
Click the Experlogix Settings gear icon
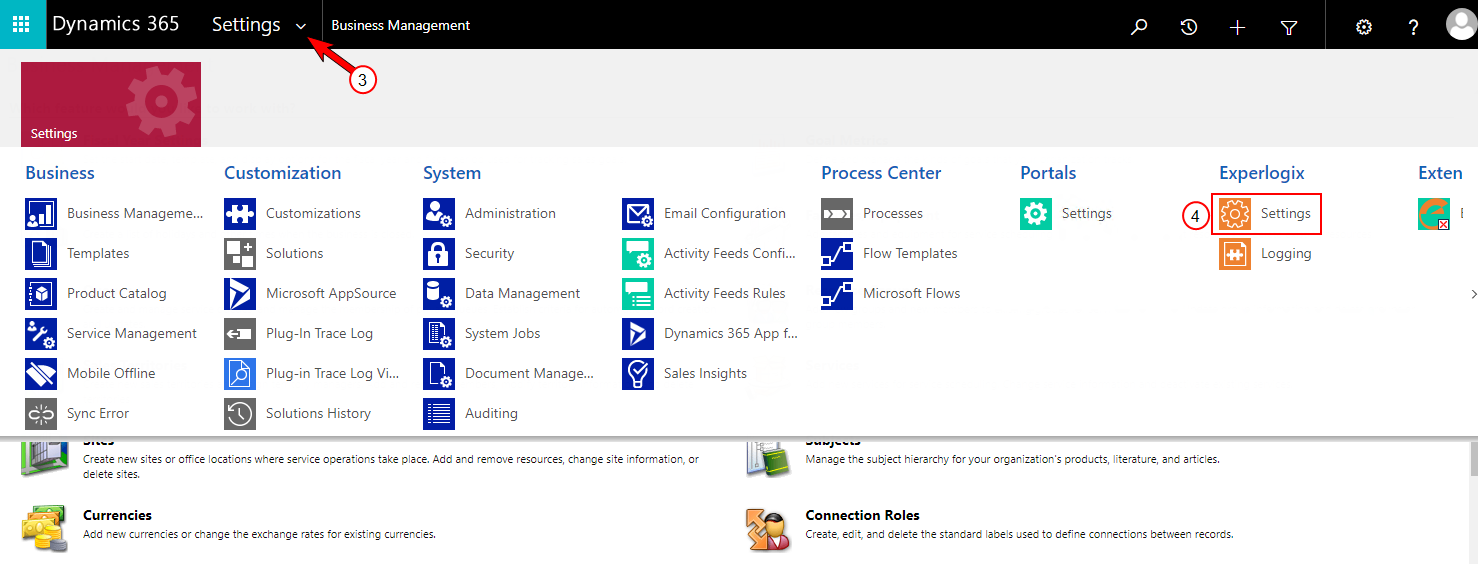tap(1235, 214)
